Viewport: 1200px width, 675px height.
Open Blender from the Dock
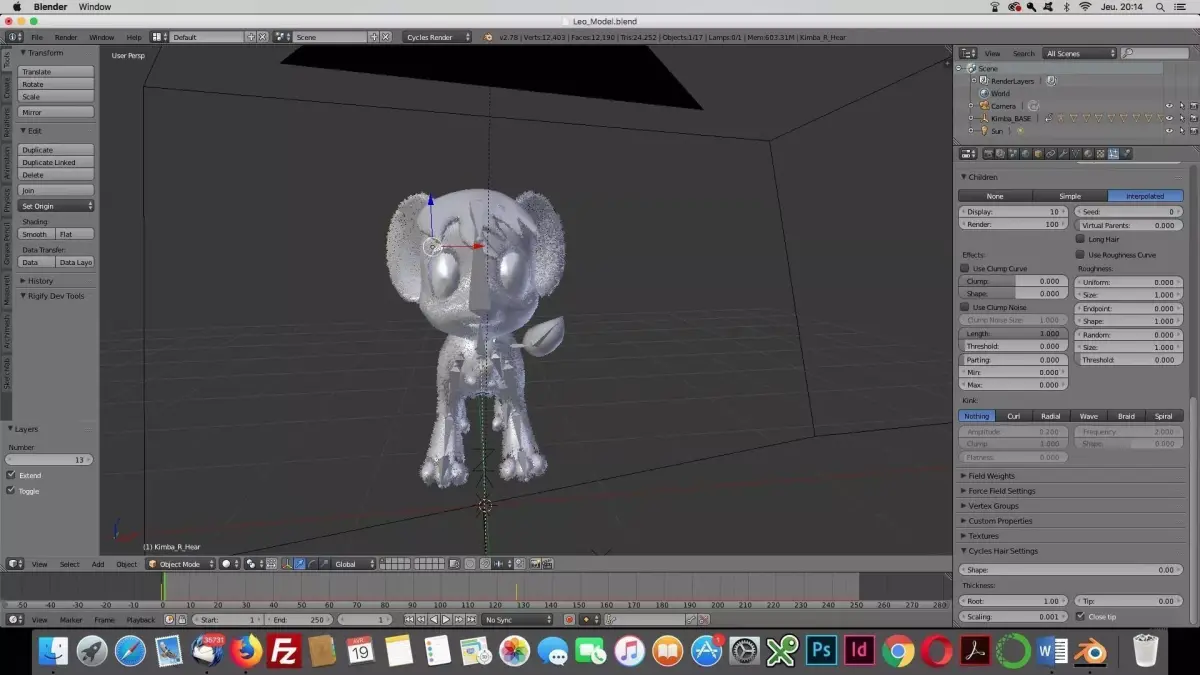[x=1091, y=652]
